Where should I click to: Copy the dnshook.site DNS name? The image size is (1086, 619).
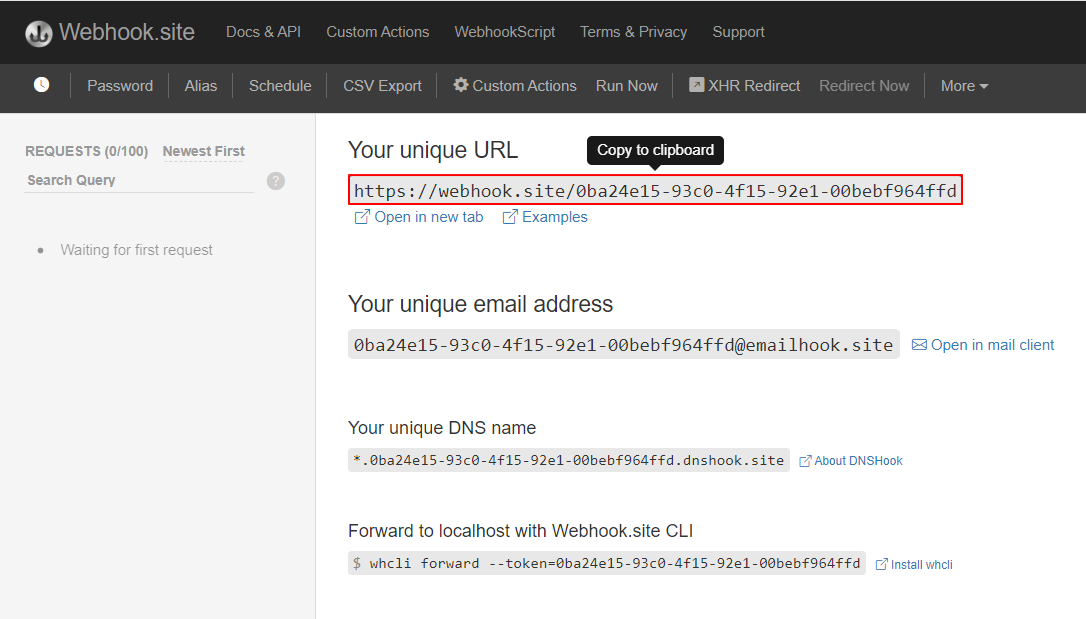coord(569,460)
